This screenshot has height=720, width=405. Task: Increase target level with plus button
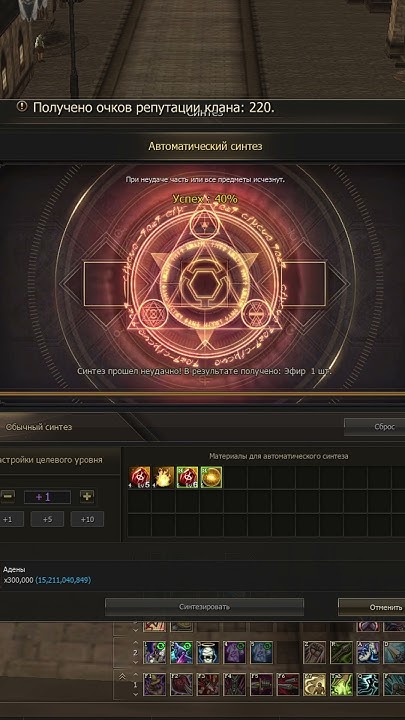click(87, 496)
